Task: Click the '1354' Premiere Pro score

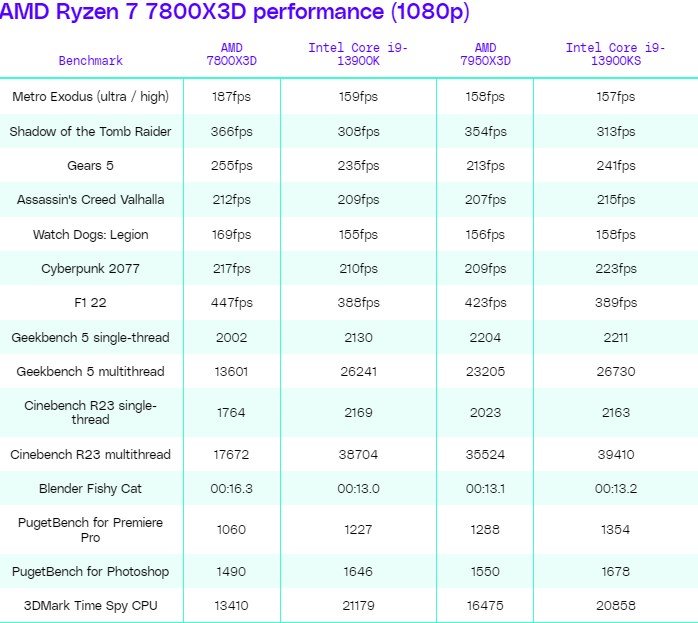Action: tap(616, 530)
